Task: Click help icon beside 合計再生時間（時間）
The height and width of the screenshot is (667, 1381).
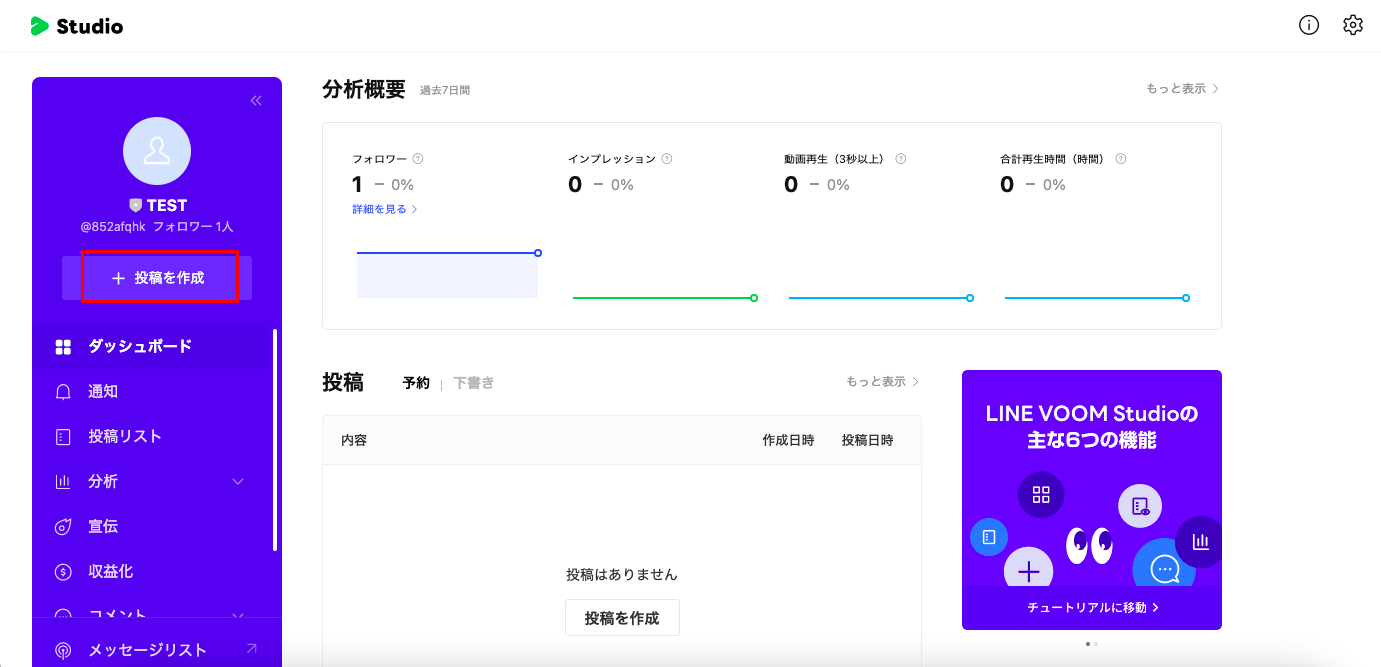Action: tap(1121, 159)
